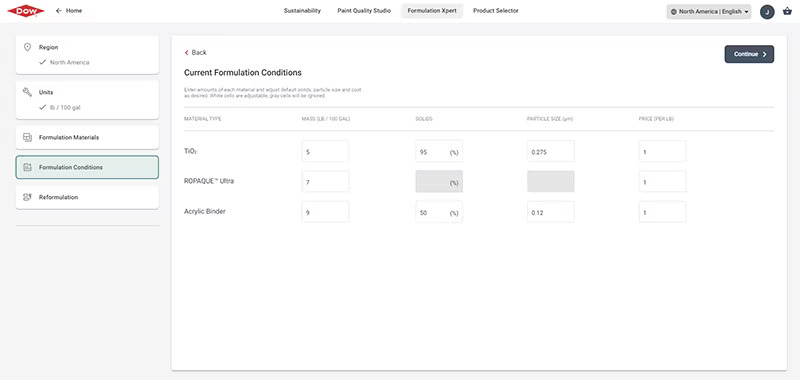This screenshot has width=800, height=380.
Task: Open the Region step card
Action: click(87, 55)
